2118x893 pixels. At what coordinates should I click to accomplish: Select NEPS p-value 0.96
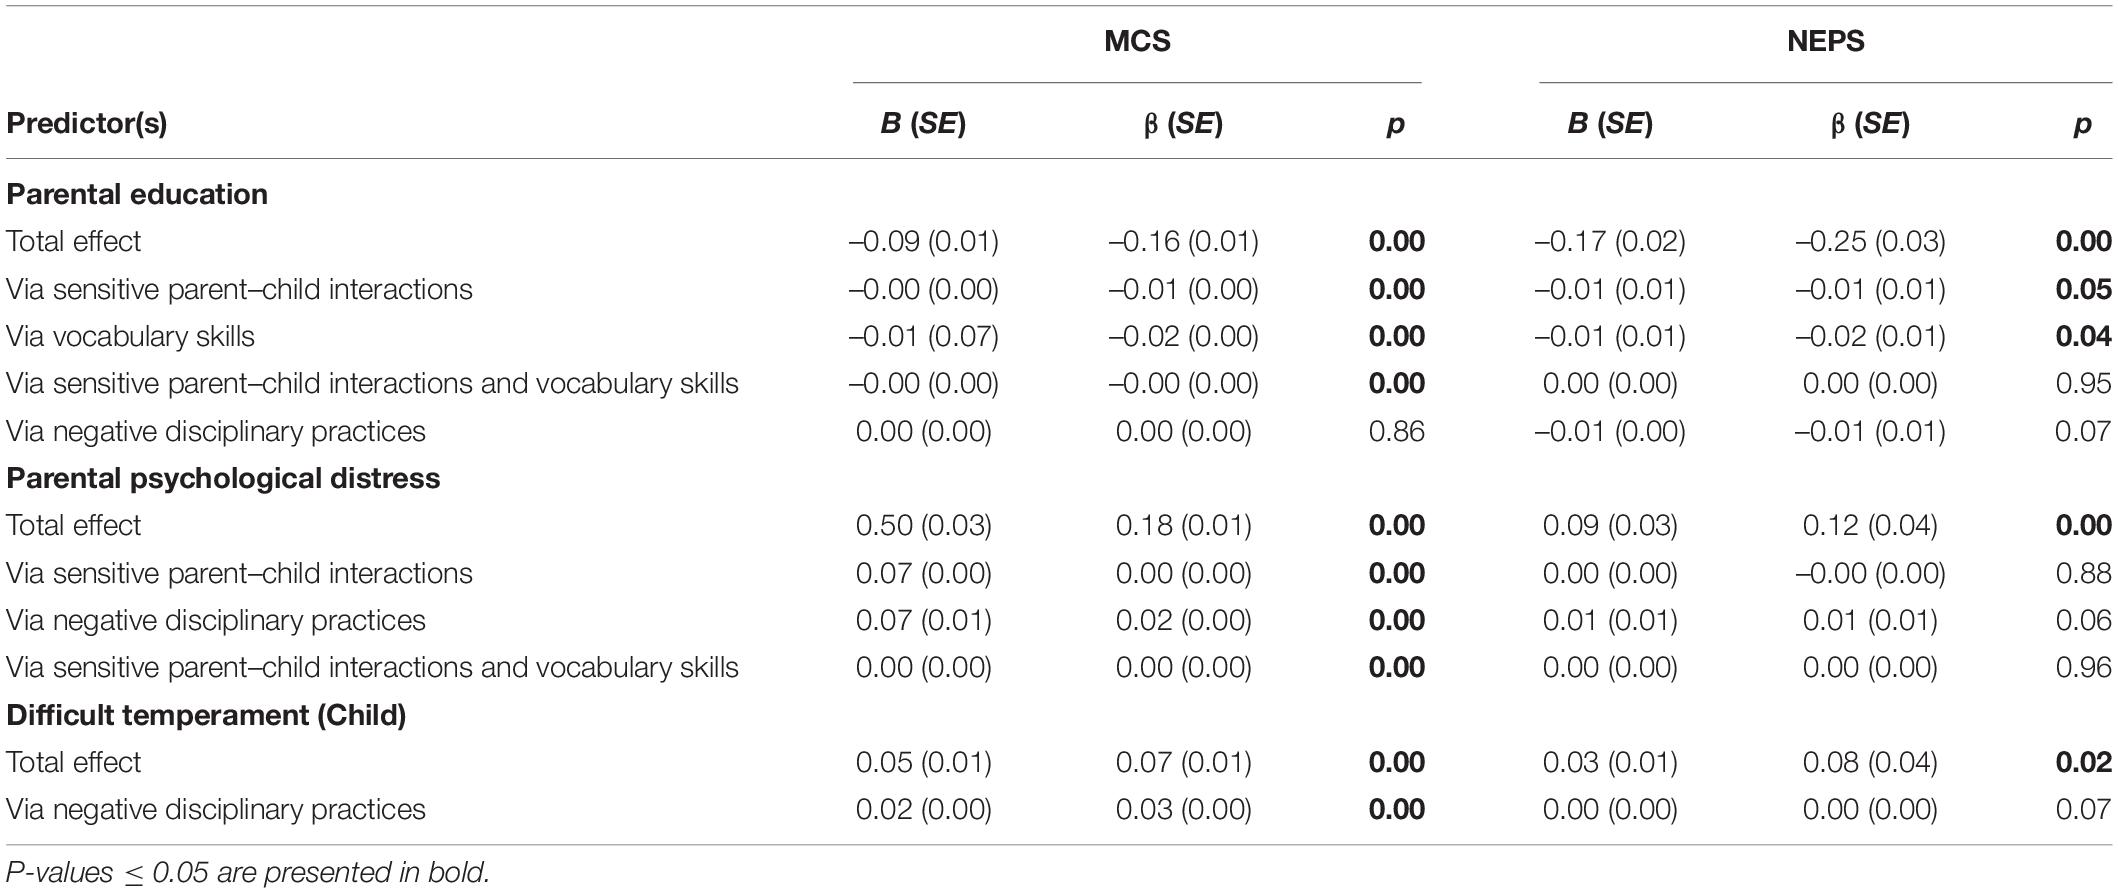2083,667
